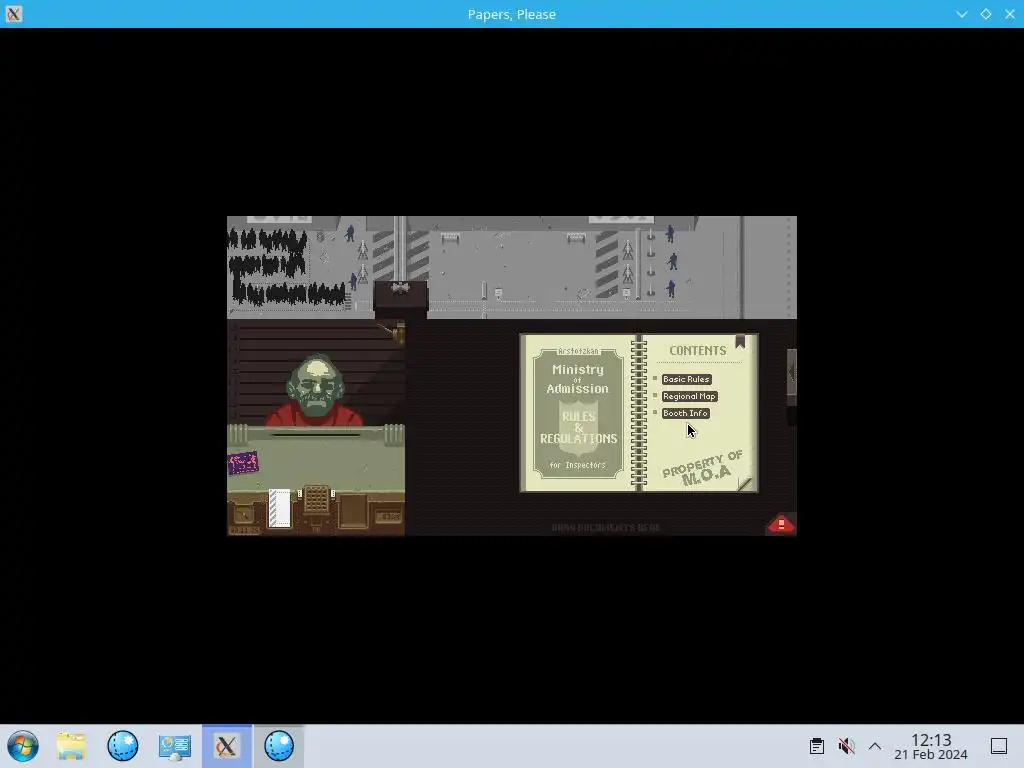Viewport: 1024px width, 768px height.
Task: Click the show desktop button
Action: tap(999, 746)
